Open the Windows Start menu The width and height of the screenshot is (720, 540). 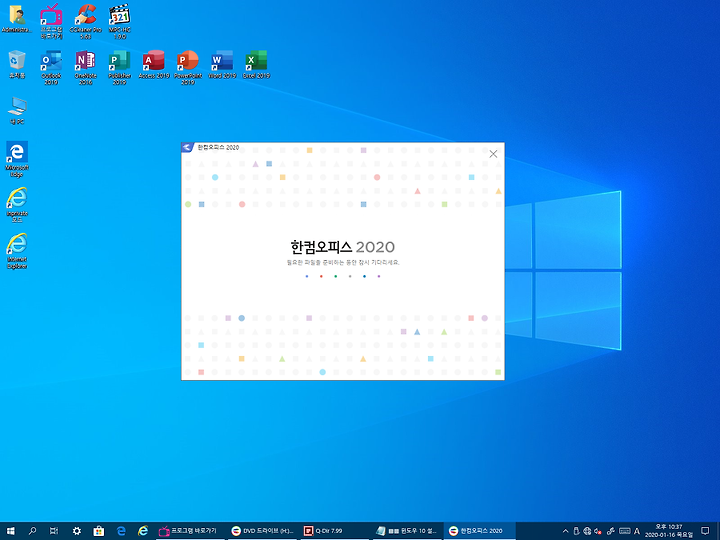tap(10, 531)
